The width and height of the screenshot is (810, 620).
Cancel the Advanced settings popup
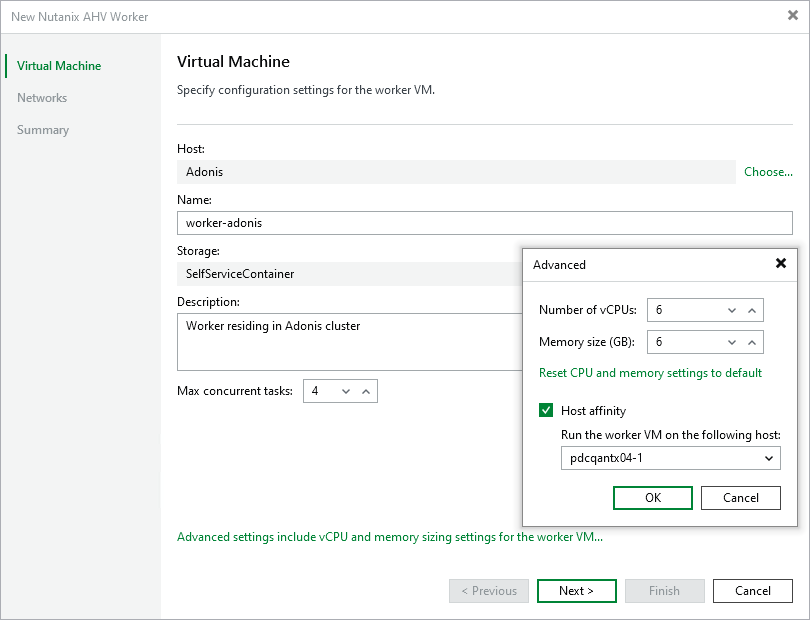click(741, 498)
